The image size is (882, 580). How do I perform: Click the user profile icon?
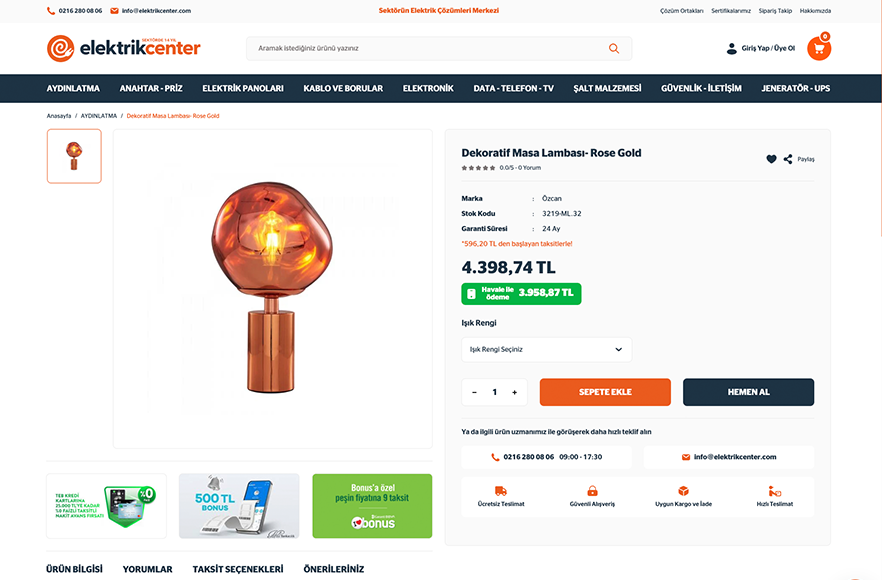[x=731, y=48]
